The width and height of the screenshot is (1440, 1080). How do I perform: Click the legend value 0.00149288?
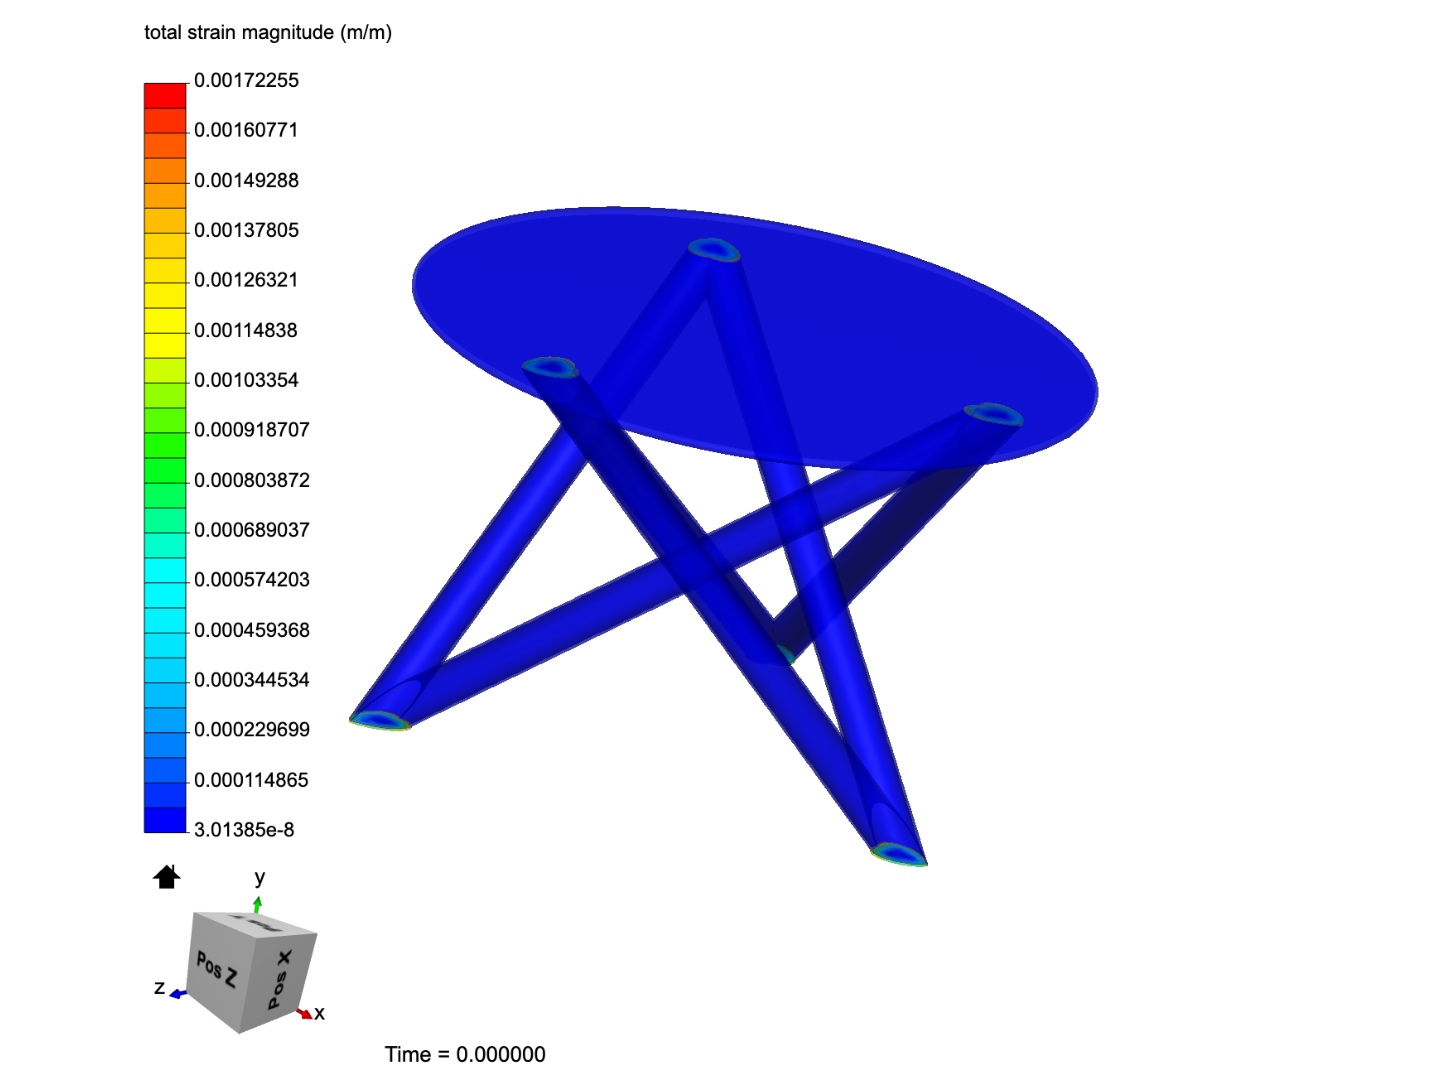[246, 180]
